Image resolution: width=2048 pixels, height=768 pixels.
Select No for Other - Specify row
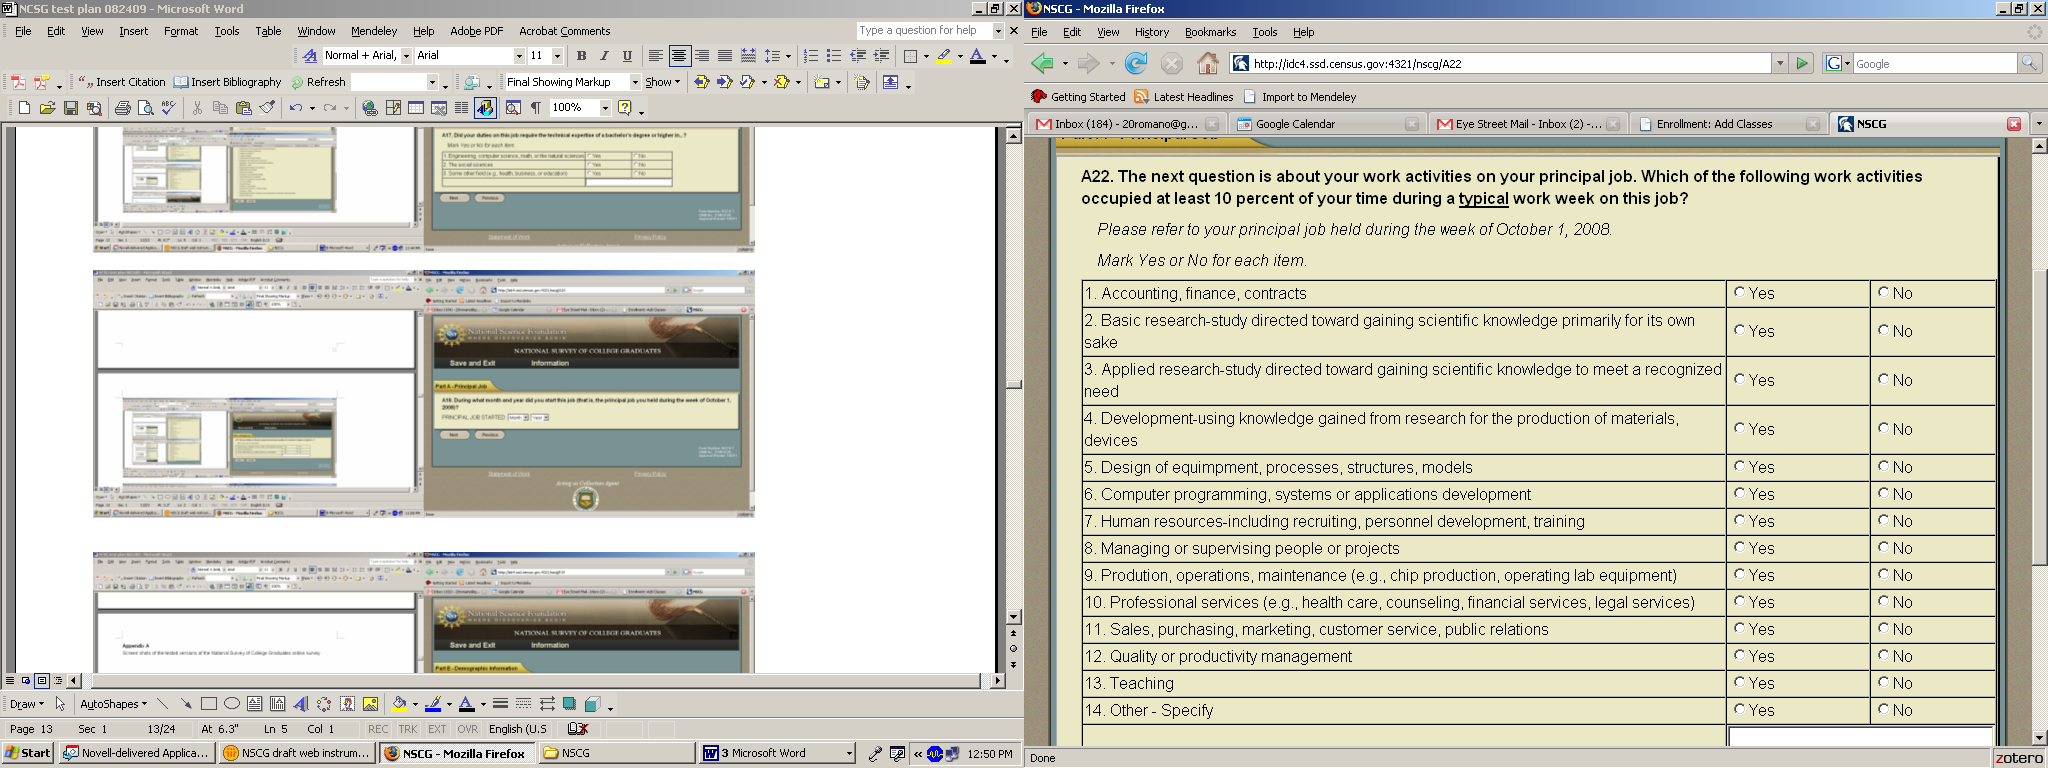(1884, 709)
